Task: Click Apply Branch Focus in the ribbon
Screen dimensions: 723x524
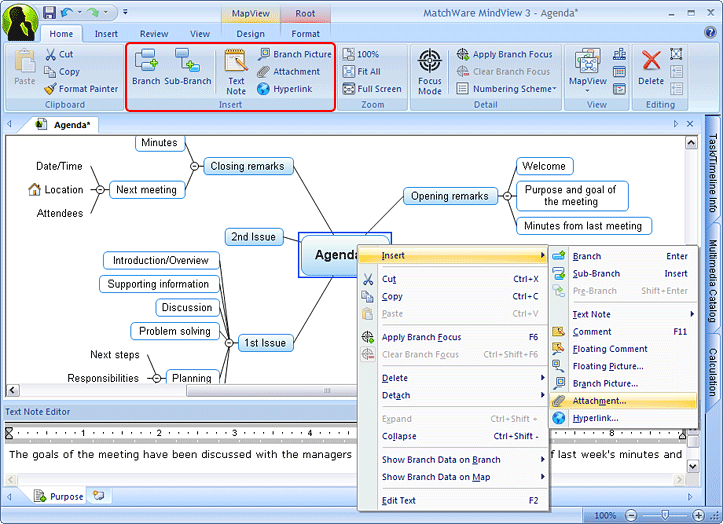Action: click(504, 54)
